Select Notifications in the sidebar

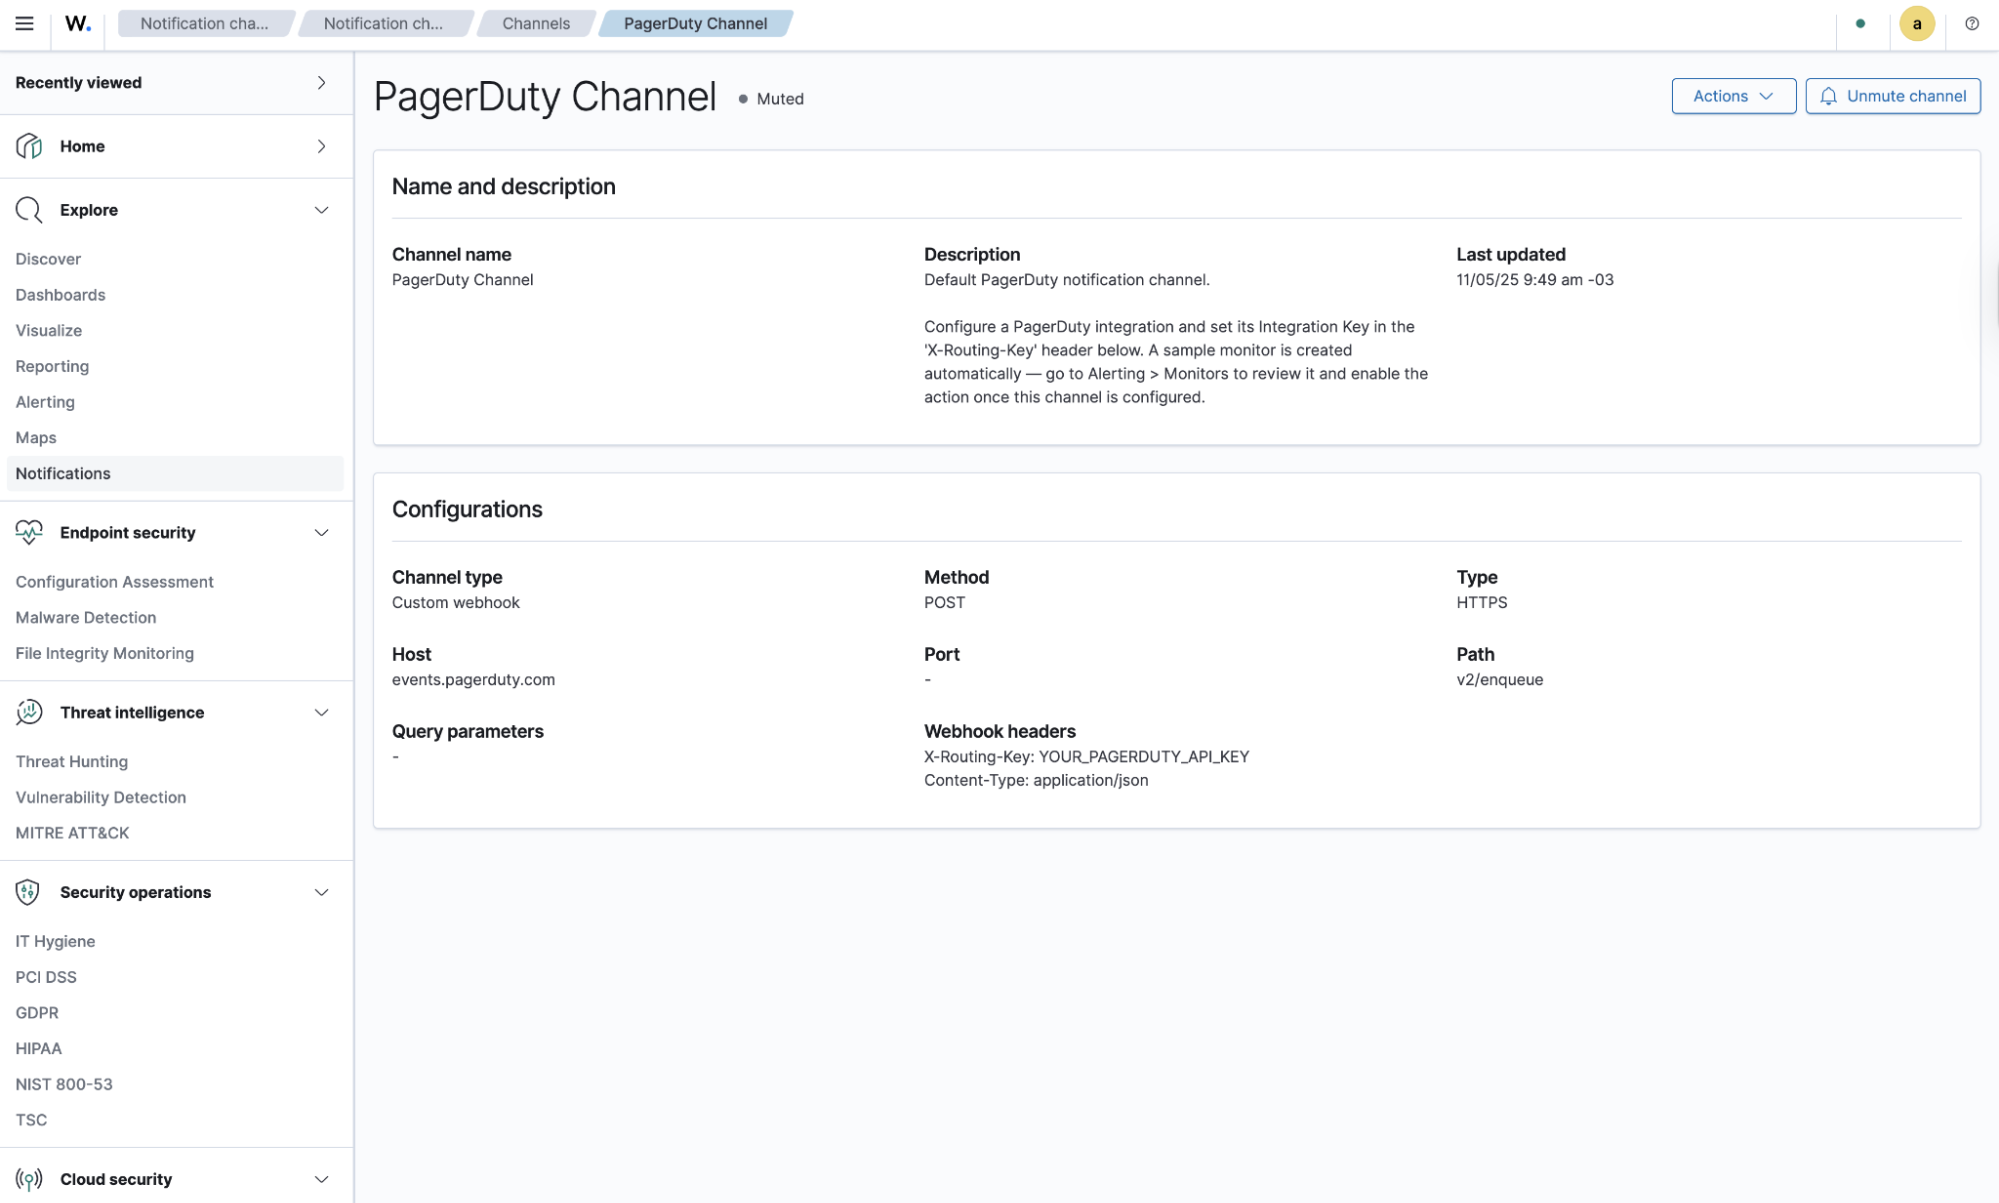click(x=175, y=473)
